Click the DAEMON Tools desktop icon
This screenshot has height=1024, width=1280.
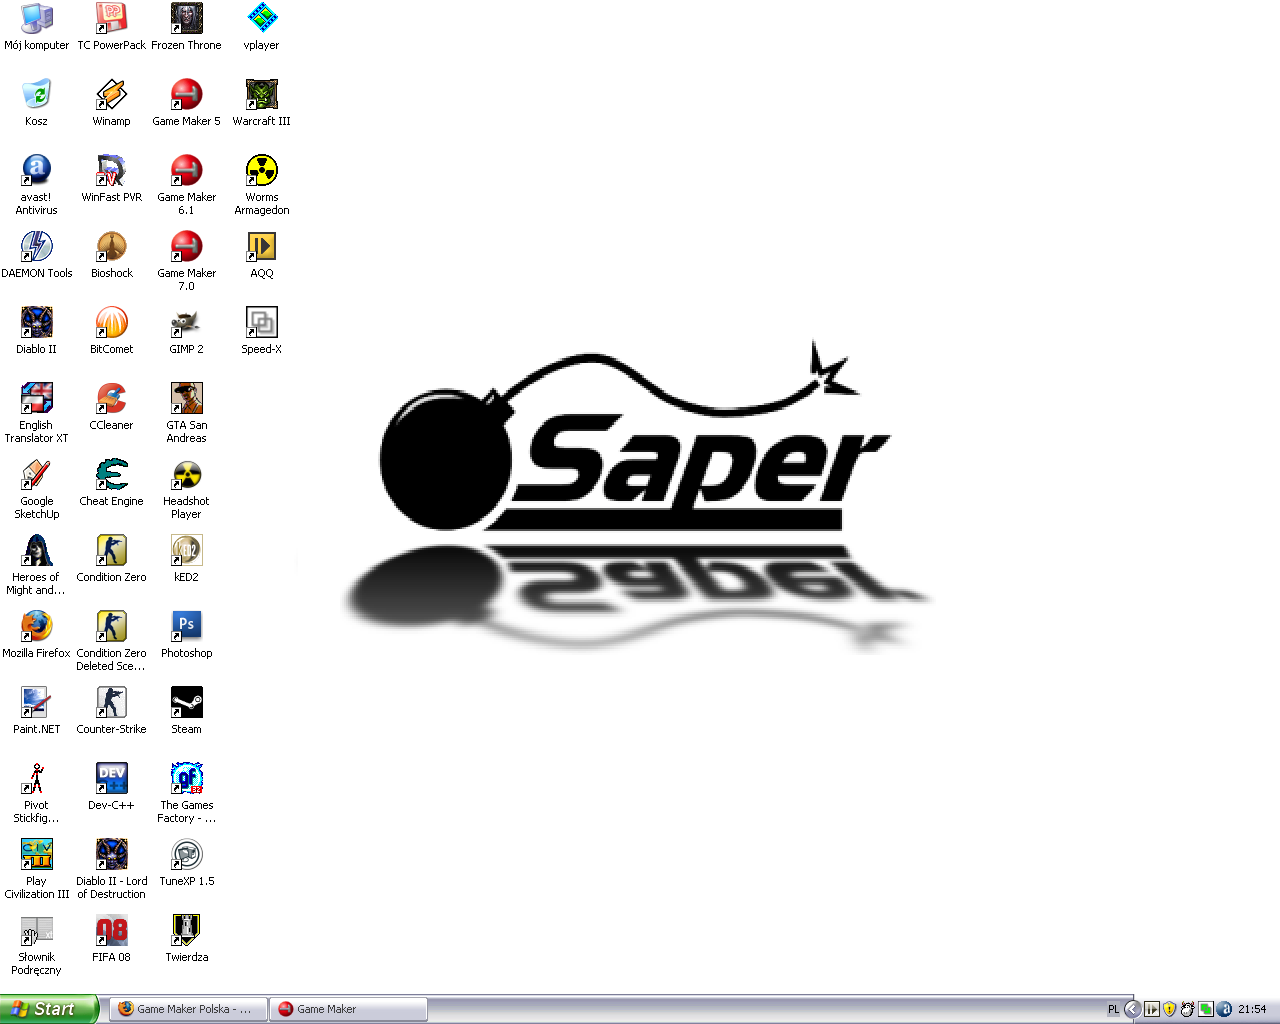click(36, 247)
